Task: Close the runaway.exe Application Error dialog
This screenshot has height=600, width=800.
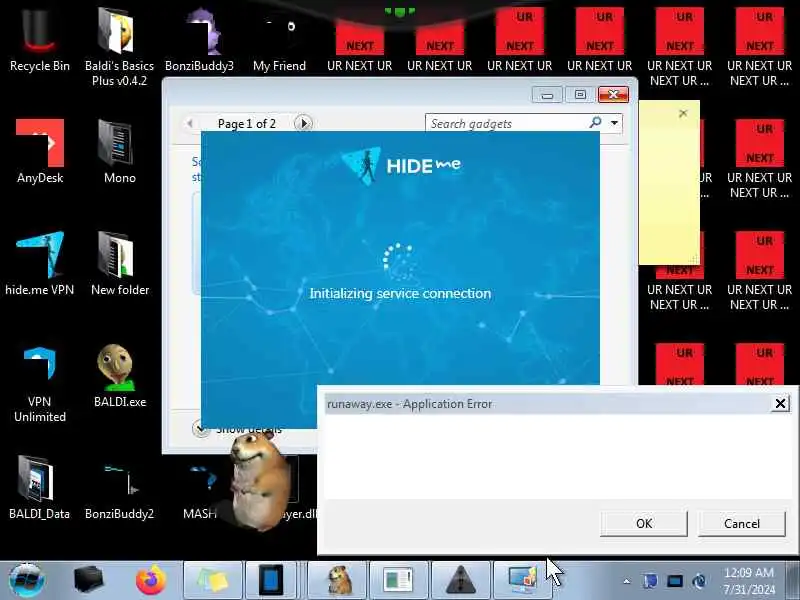Action: [780, 404]
